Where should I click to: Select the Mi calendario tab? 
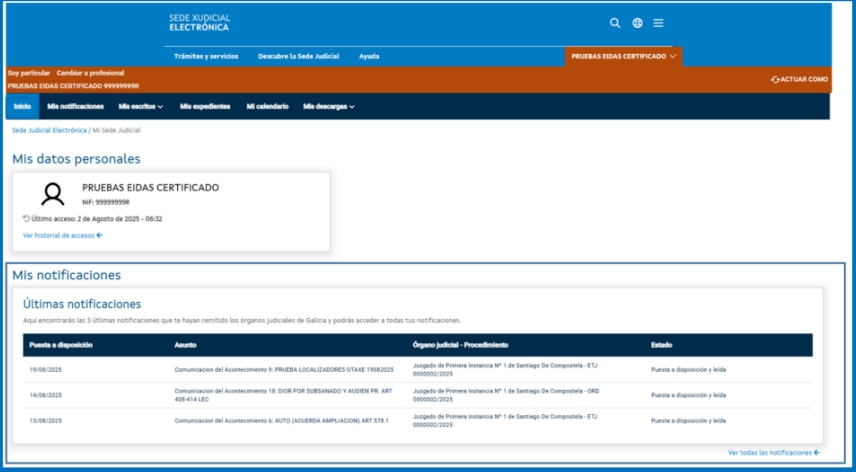[267, 106]
